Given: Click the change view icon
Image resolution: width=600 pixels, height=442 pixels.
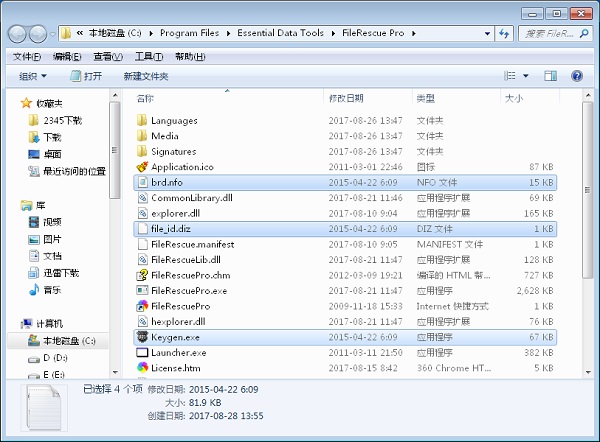Looking at the screenshot, I should pos(510,76).
